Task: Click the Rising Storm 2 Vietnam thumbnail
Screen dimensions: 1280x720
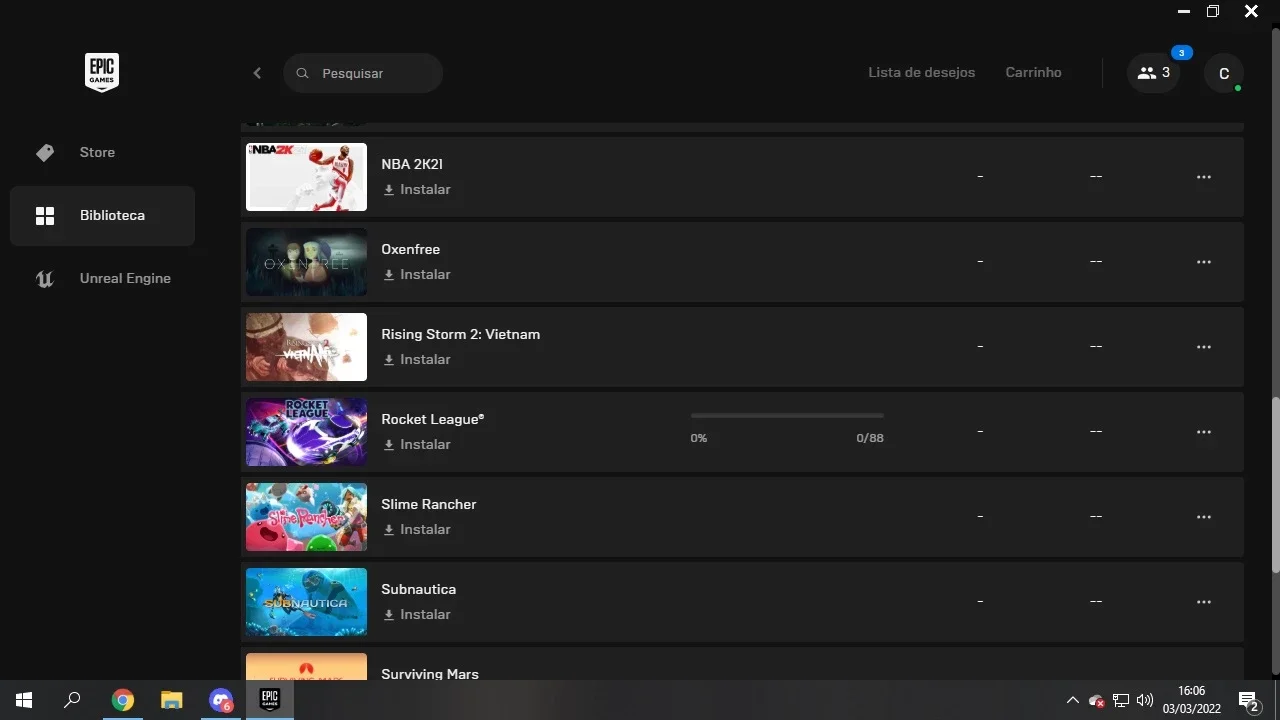Action: (x=306, y=347)
